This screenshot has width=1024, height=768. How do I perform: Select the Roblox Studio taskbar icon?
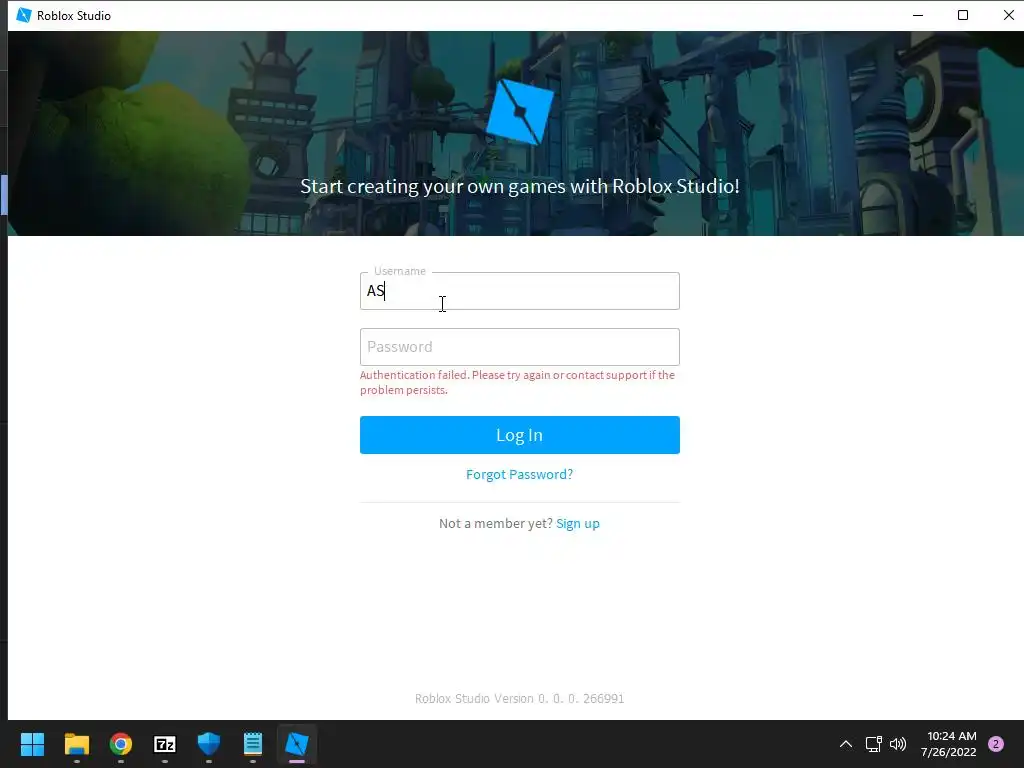296,744
